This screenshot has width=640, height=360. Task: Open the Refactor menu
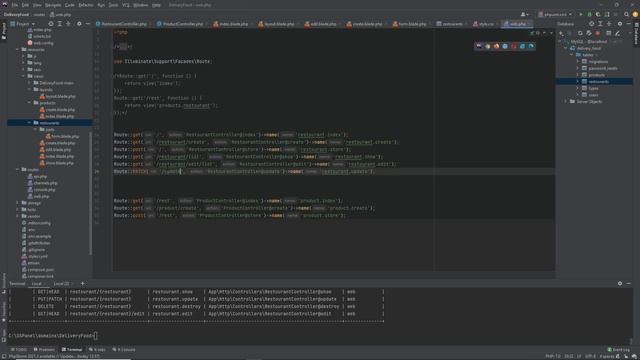86,5
